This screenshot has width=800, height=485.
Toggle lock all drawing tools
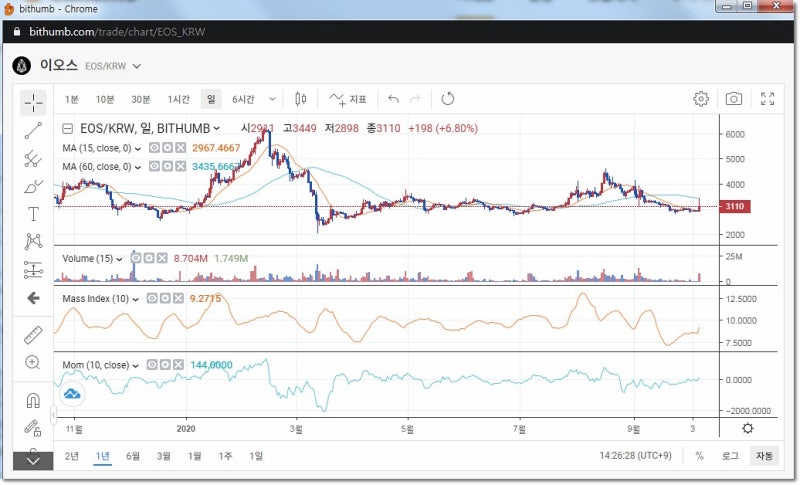tap(33, 428)
